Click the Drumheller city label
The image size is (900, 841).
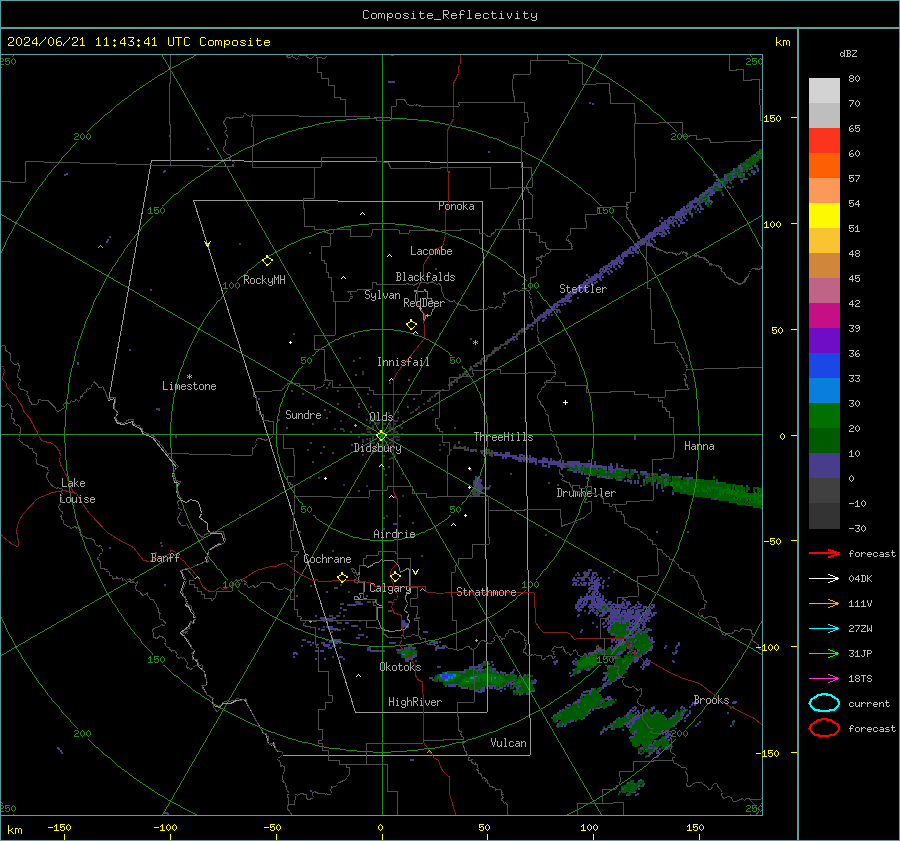pyautogui.click(x=586, y=493)
